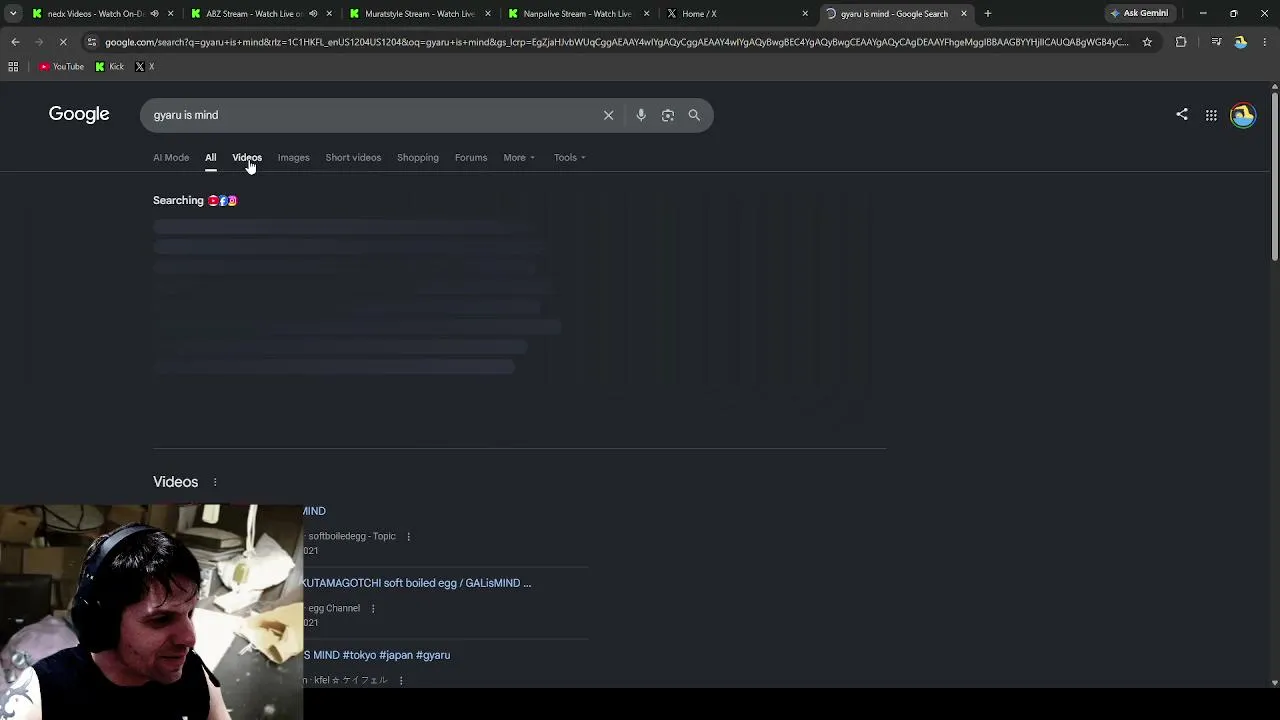Open KUTAMAGOTCHI soft boiled egg video link
Screen dimensions: 1280x720
[416, 583]
